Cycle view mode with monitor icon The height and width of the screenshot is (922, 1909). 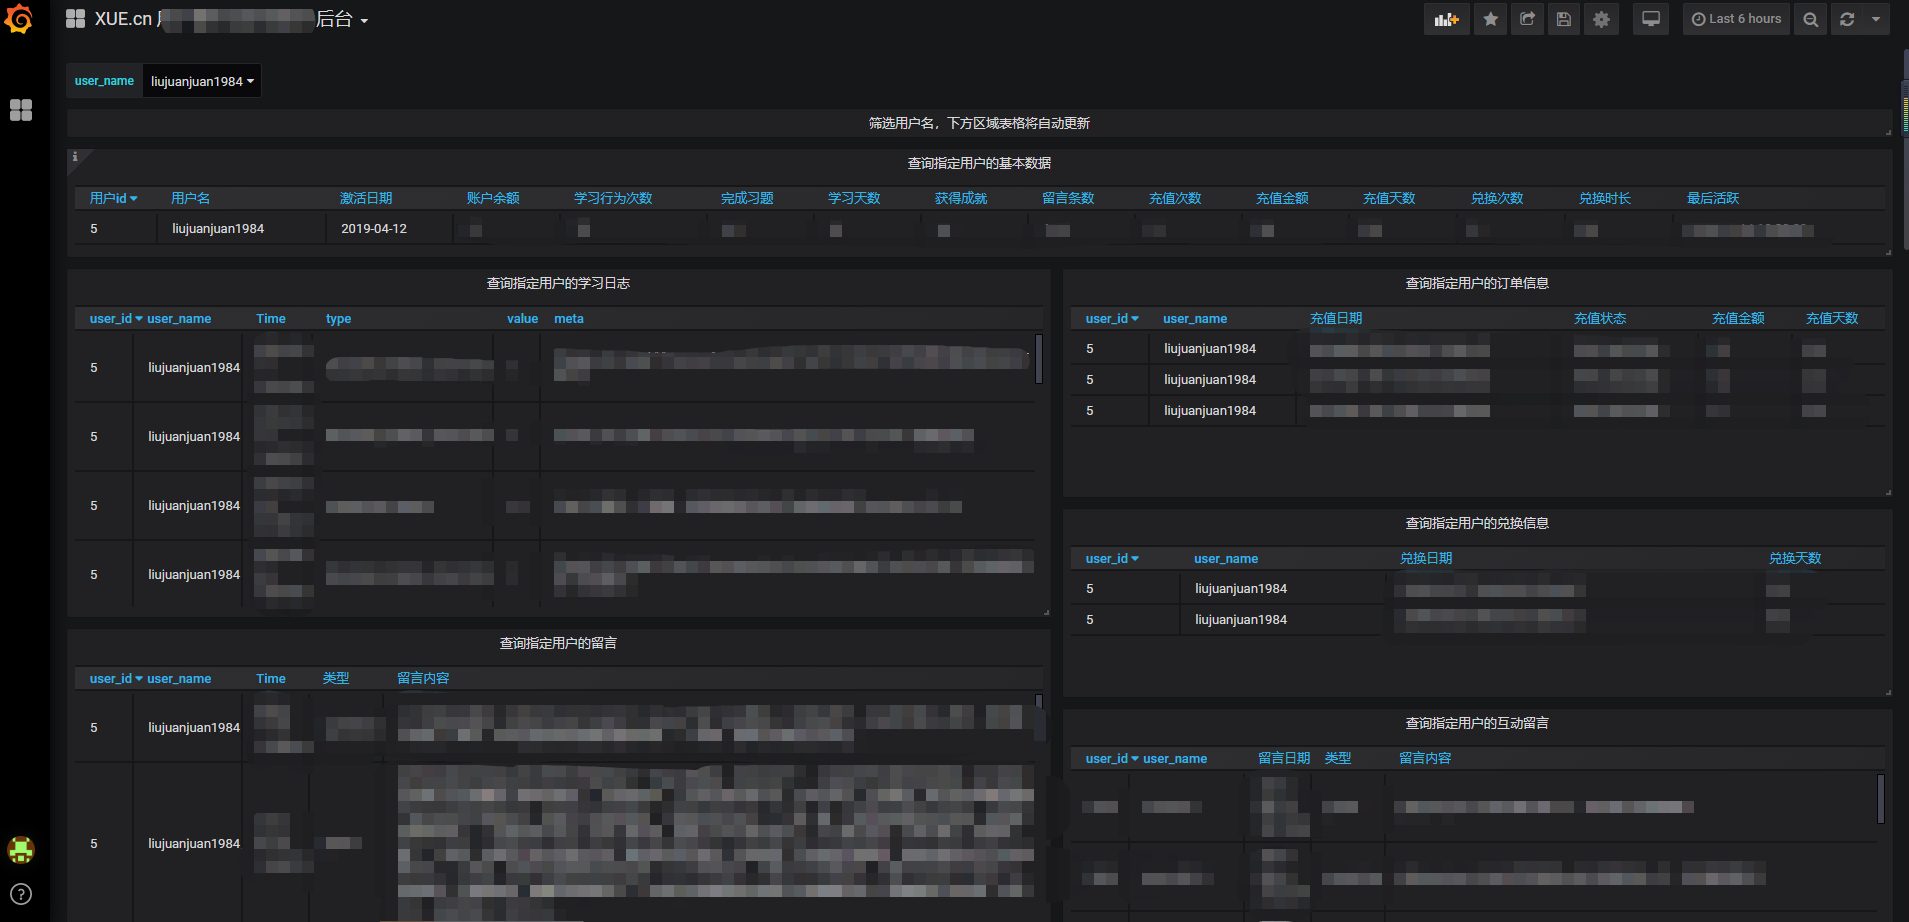(x=1651, y=19)
